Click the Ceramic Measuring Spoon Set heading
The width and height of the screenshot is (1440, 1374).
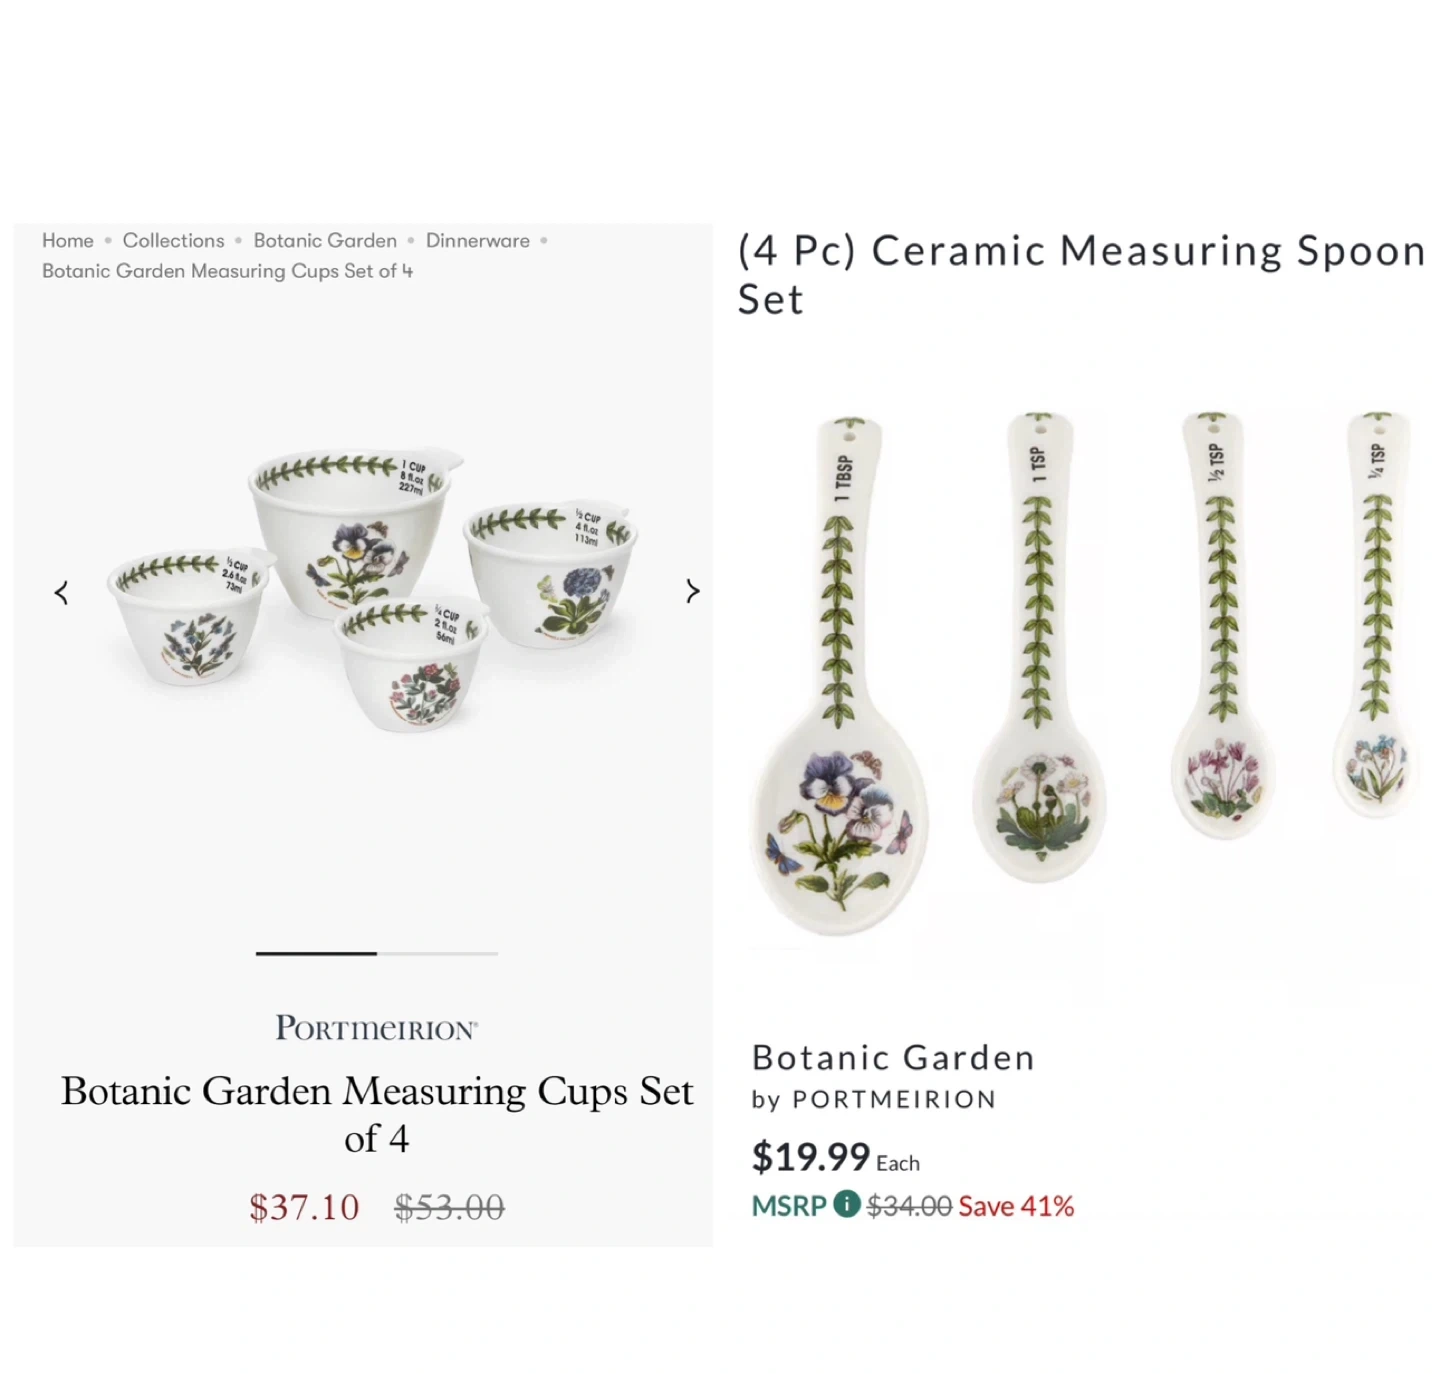click(x=1080, y=274)
